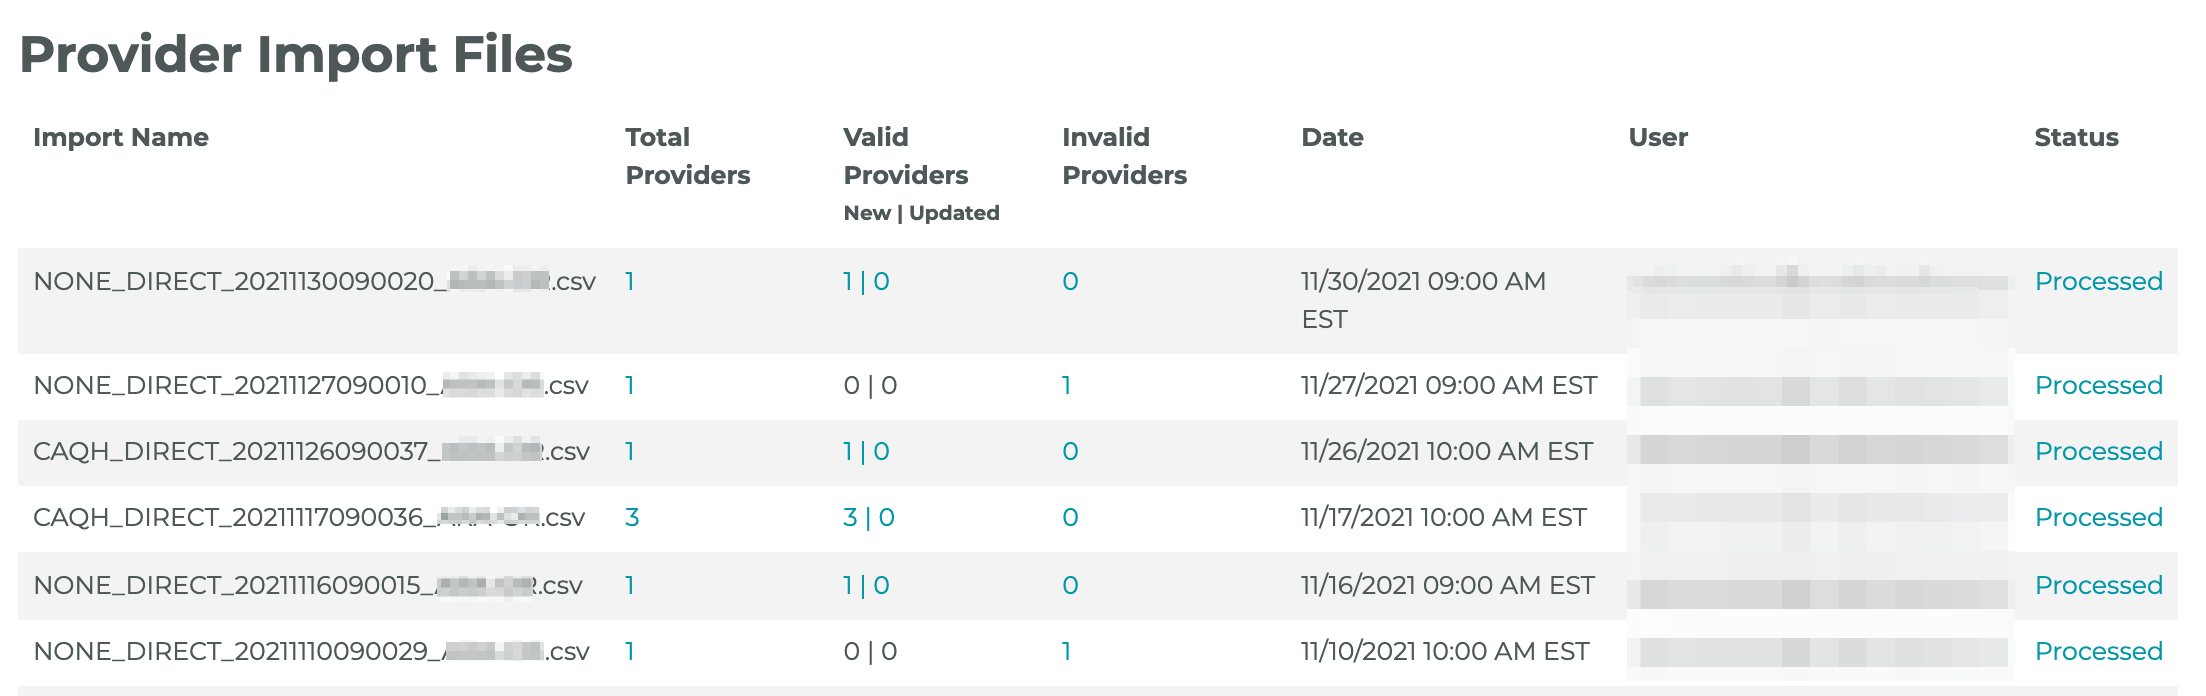Click the Import Name column header

click(121, 137)
